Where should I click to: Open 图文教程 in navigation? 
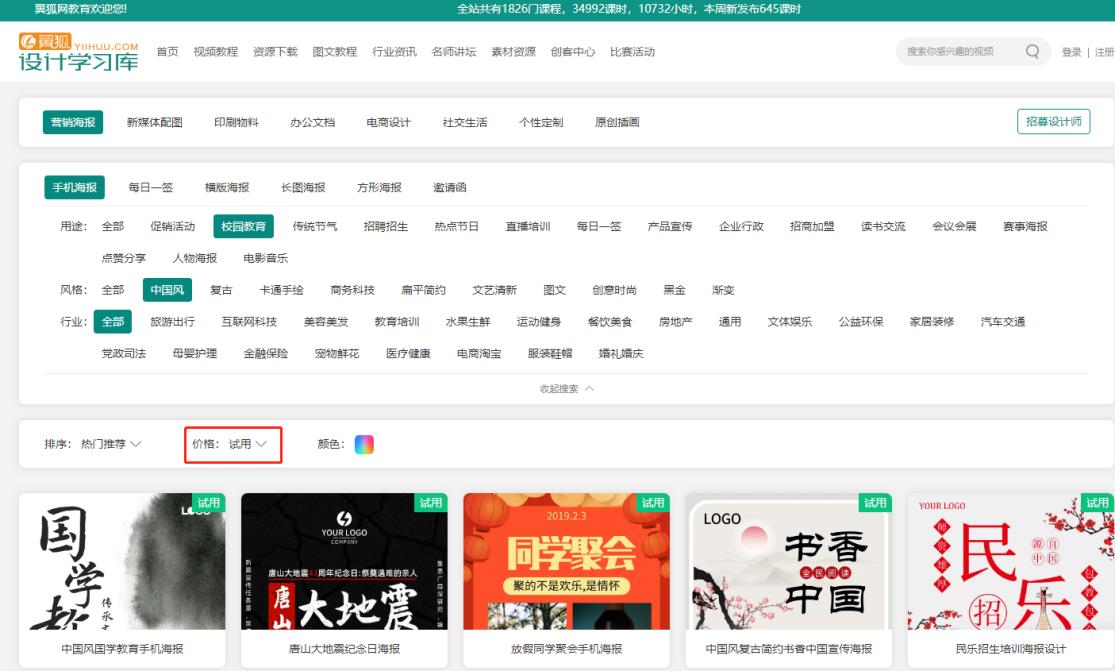point(334,52)
